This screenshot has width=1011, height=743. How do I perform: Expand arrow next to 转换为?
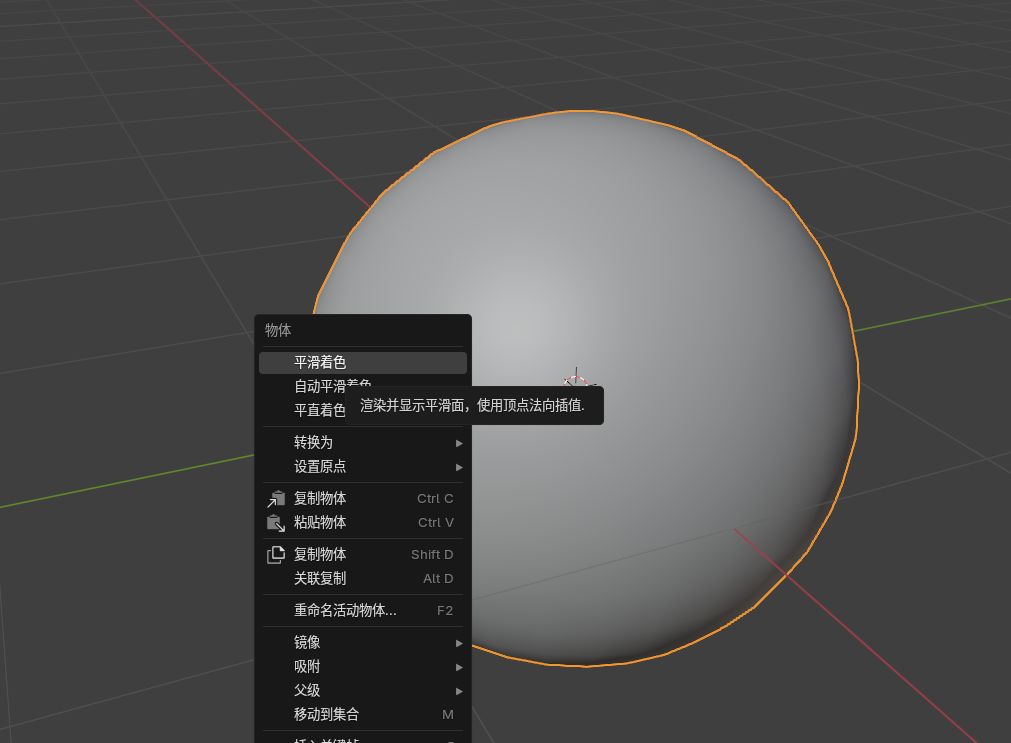coord(459,443)
